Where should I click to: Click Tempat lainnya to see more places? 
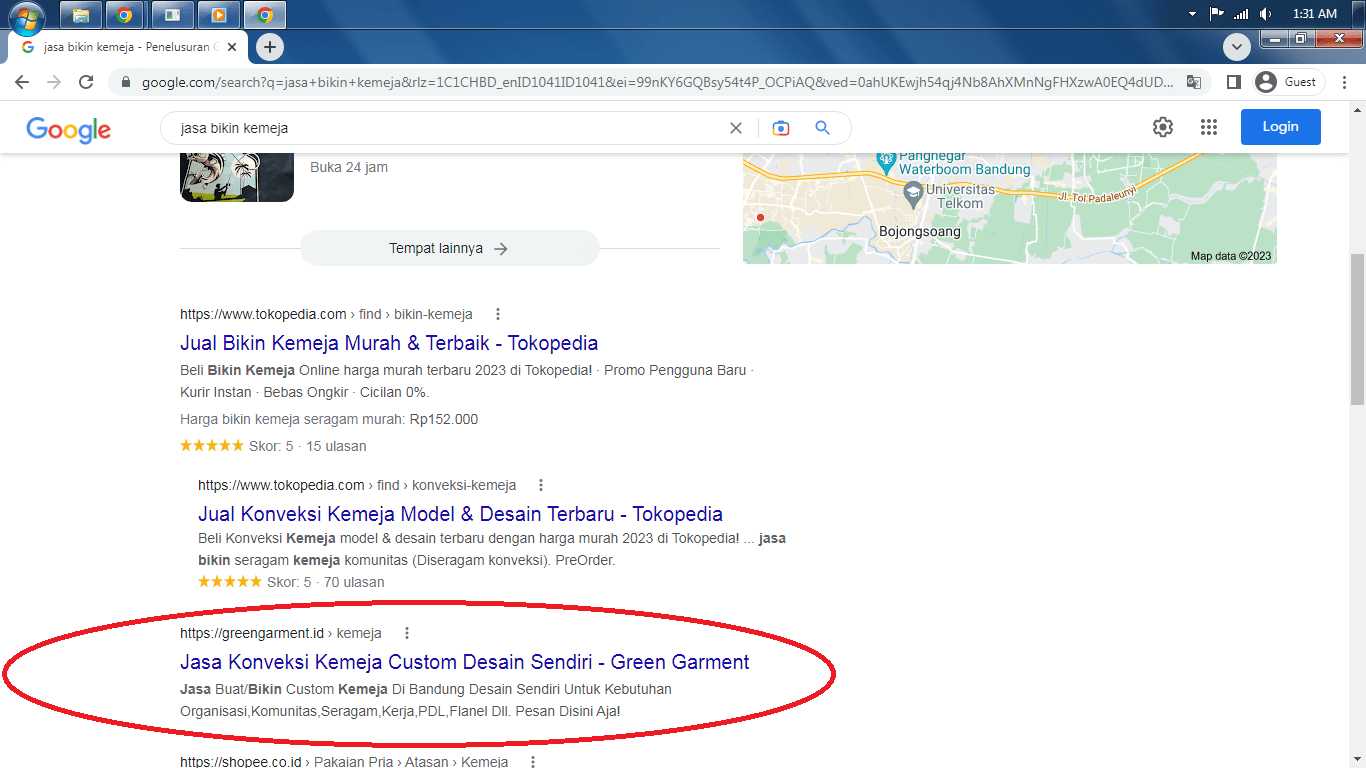point(449,248)
